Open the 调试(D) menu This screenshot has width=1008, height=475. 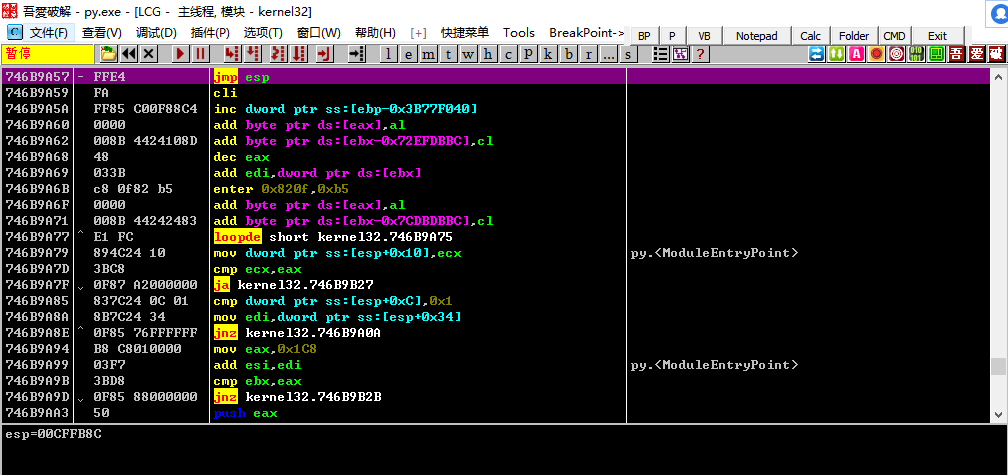point(156,33)
